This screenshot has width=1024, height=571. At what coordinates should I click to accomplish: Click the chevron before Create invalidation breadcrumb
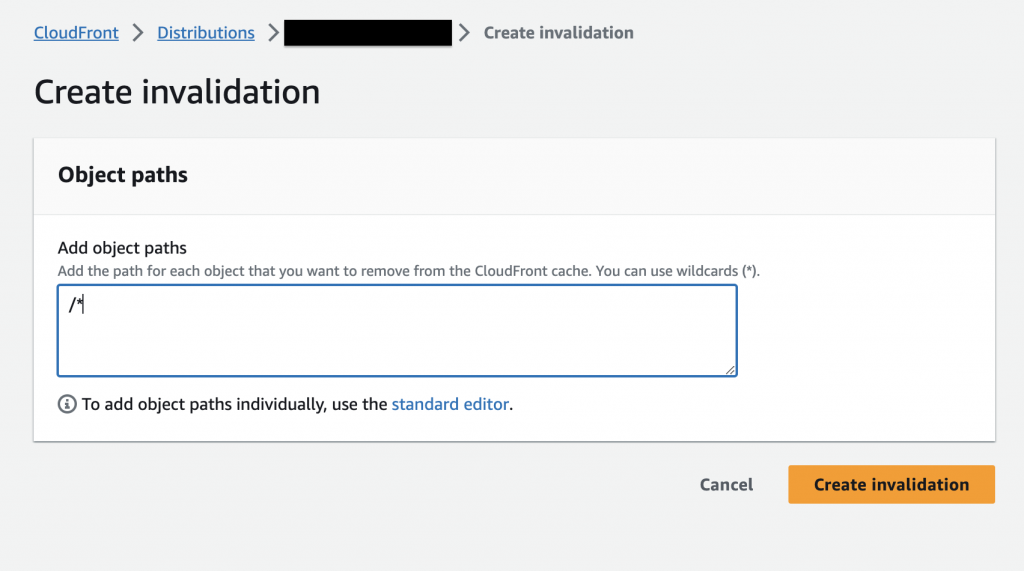pos(464,33)
